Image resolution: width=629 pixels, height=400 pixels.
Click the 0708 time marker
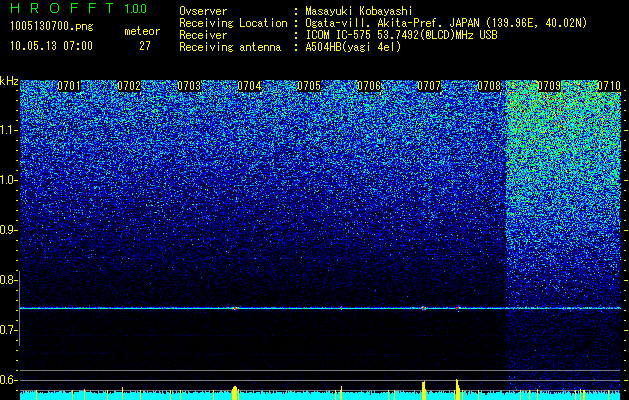click(x=489, y=86)
